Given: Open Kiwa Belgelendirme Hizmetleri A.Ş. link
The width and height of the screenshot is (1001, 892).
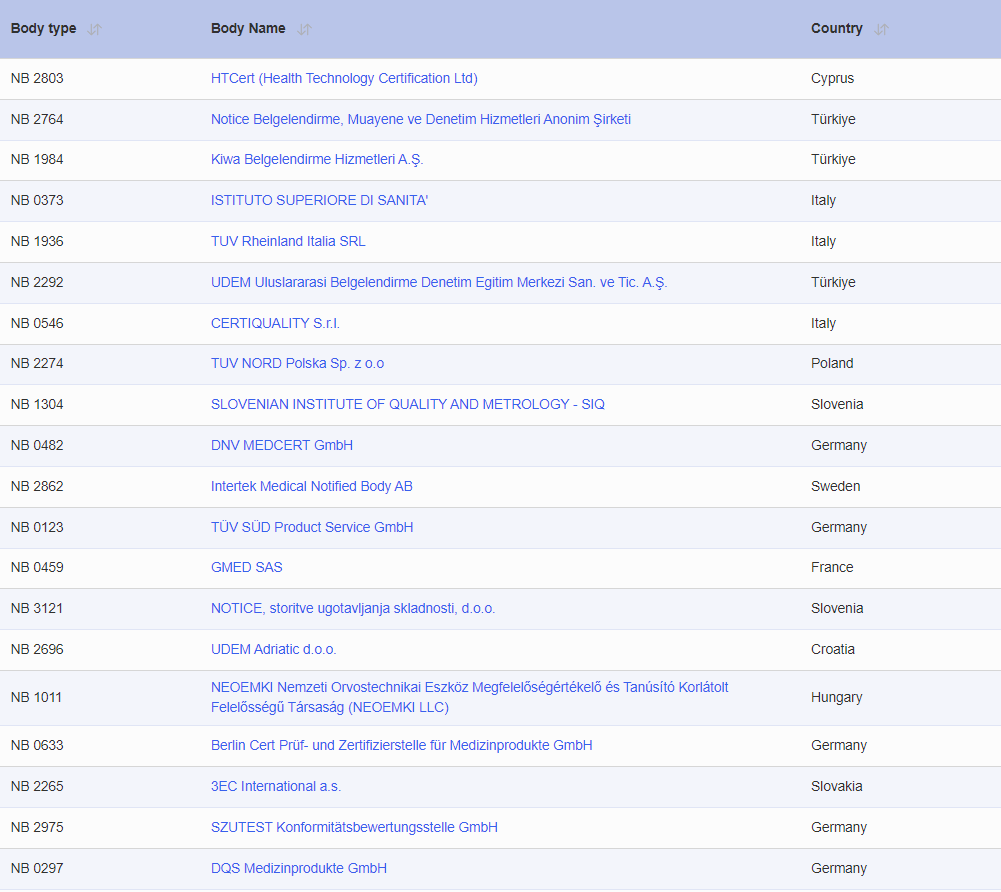Looking at the screenshot, I should tap(317, 160).
